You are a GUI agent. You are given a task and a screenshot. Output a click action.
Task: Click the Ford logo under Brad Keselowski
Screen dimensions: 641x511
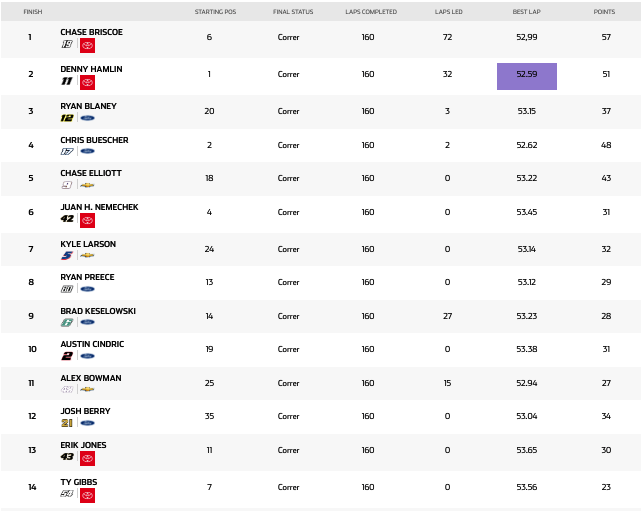click(x=87, y=322)
